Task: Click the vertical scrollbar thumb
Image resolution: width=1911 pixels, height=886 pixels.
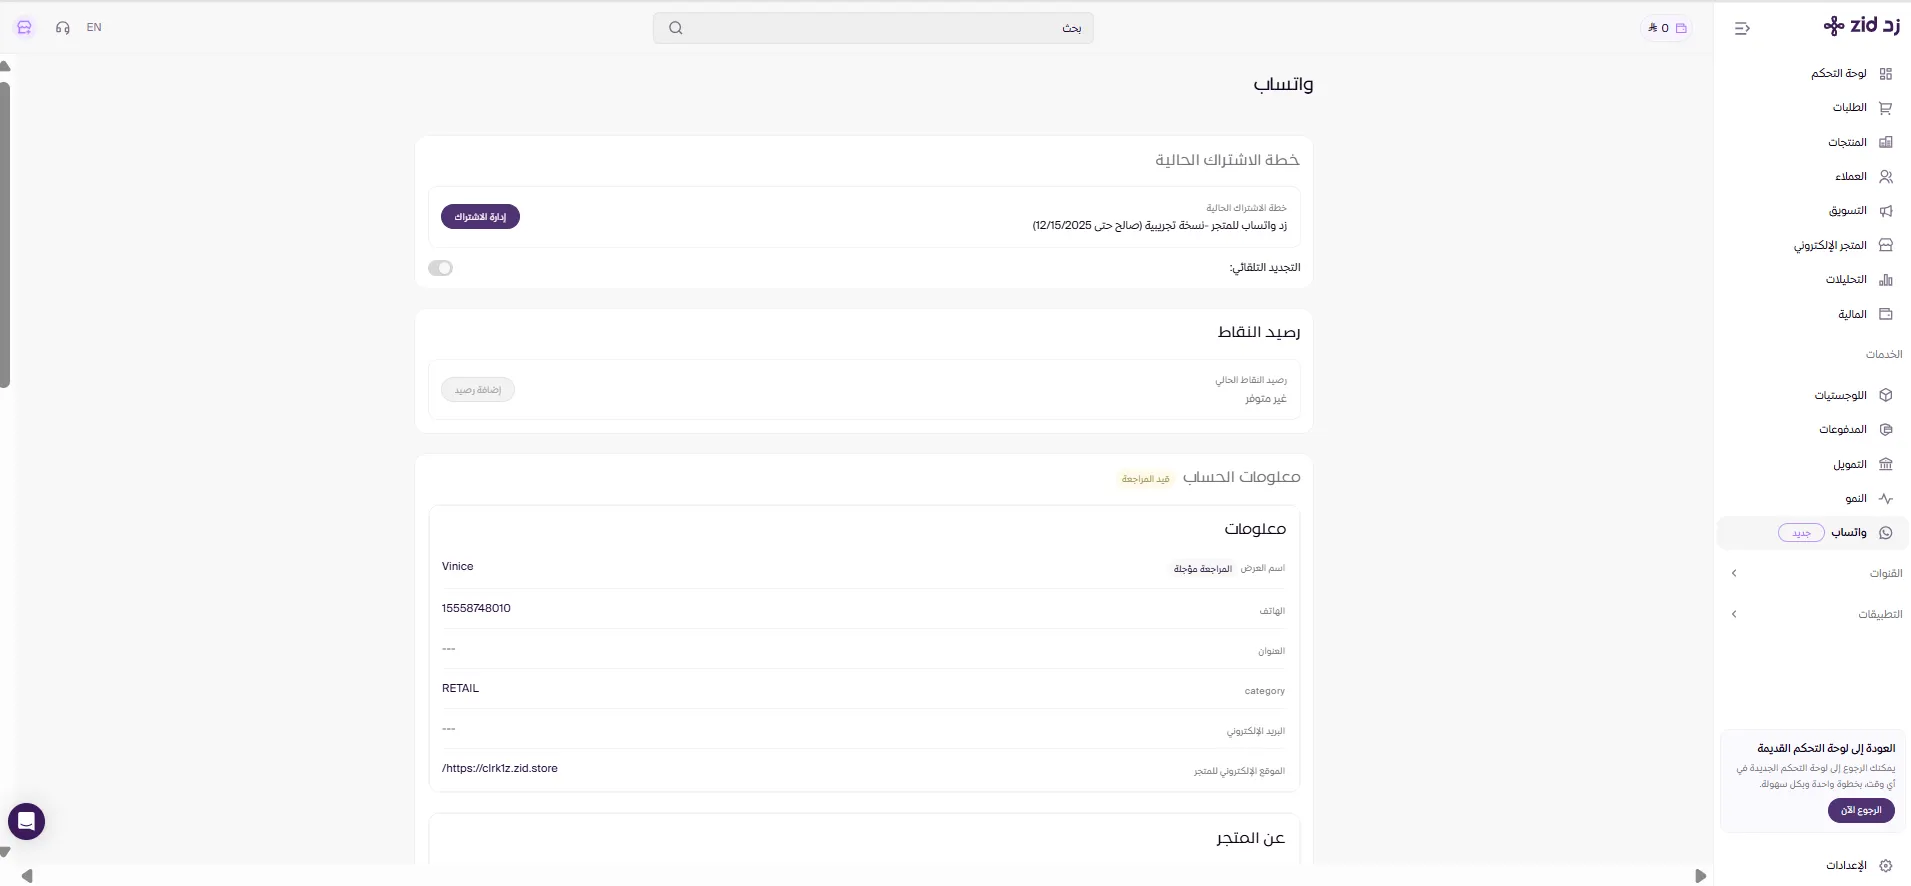Action: [x=5, y=235]
